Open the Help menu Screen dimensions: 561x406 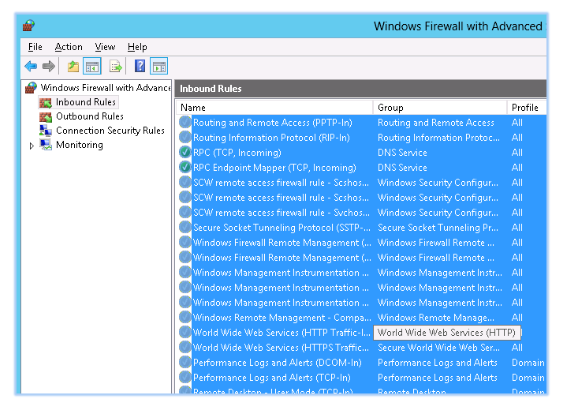tap(137, 47)
